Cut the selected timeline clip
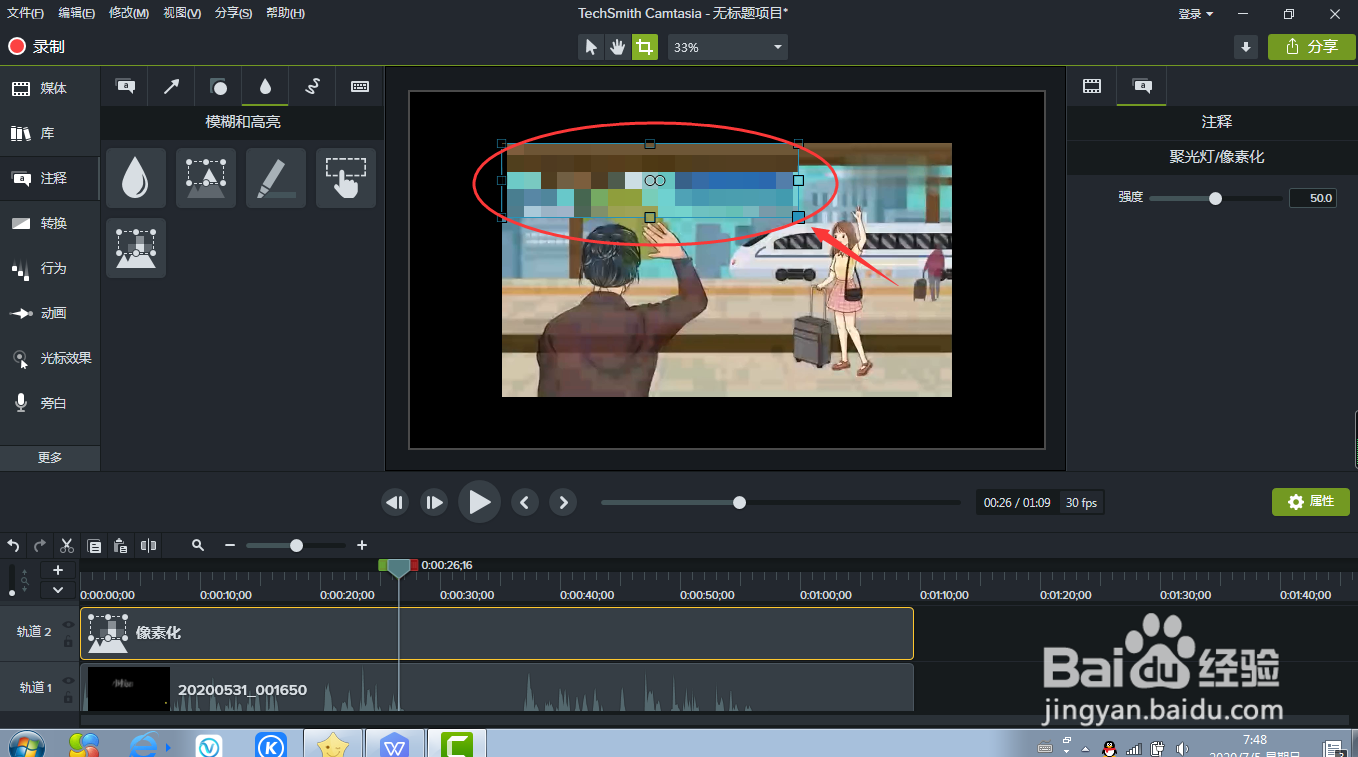1358x757 pixels. (x=67, y=545)
